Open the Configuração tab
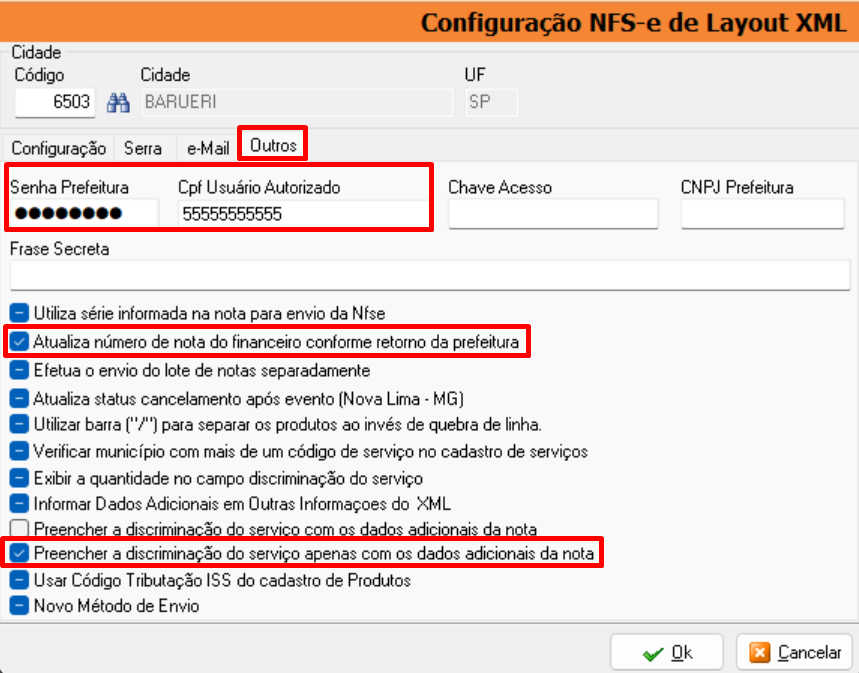859x673 pixels. pyautogui.click(x=59, y=148)
